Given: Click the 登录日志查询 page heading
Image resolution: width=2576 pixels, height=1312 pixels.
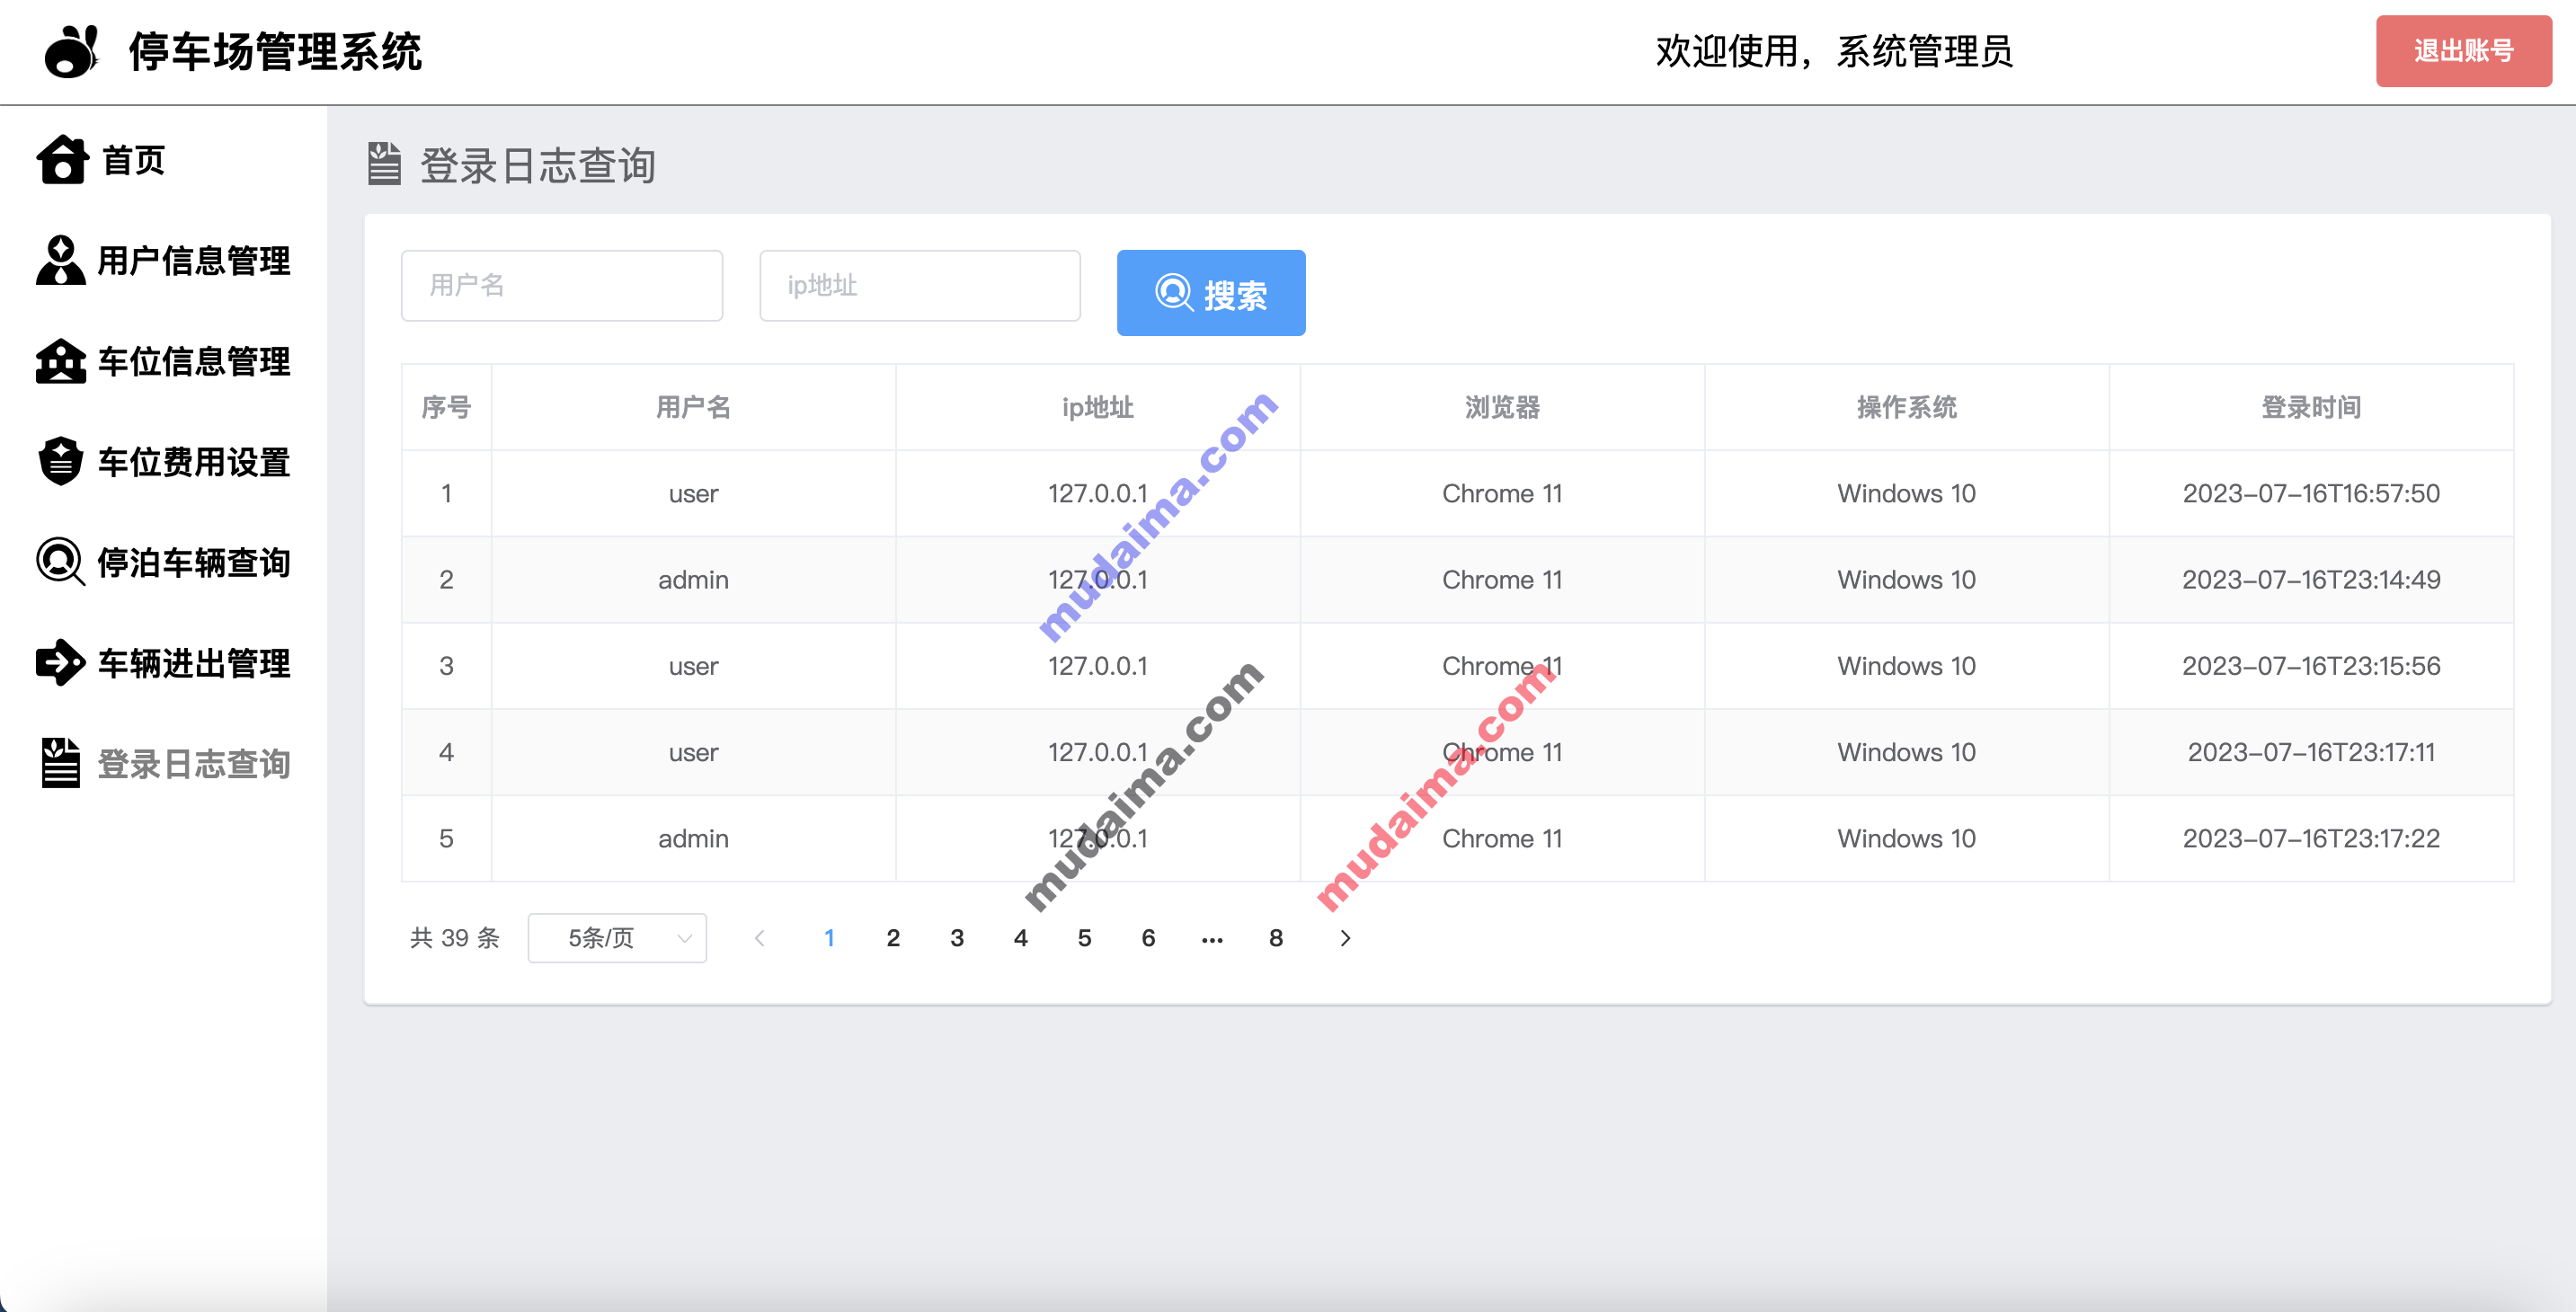Looking at the screenshot, I should coord(538,165).
